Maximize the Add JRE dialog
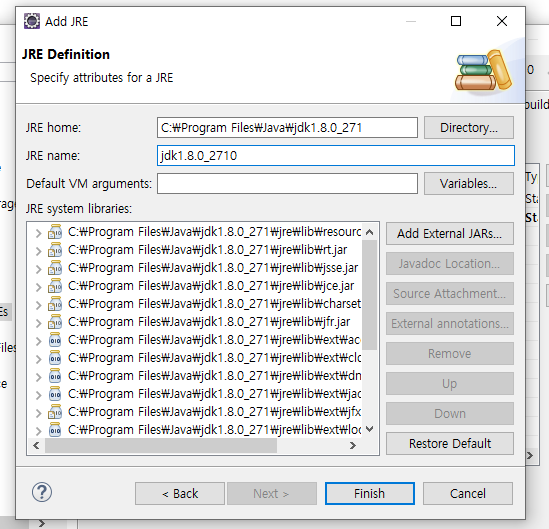 click(456, 21)
